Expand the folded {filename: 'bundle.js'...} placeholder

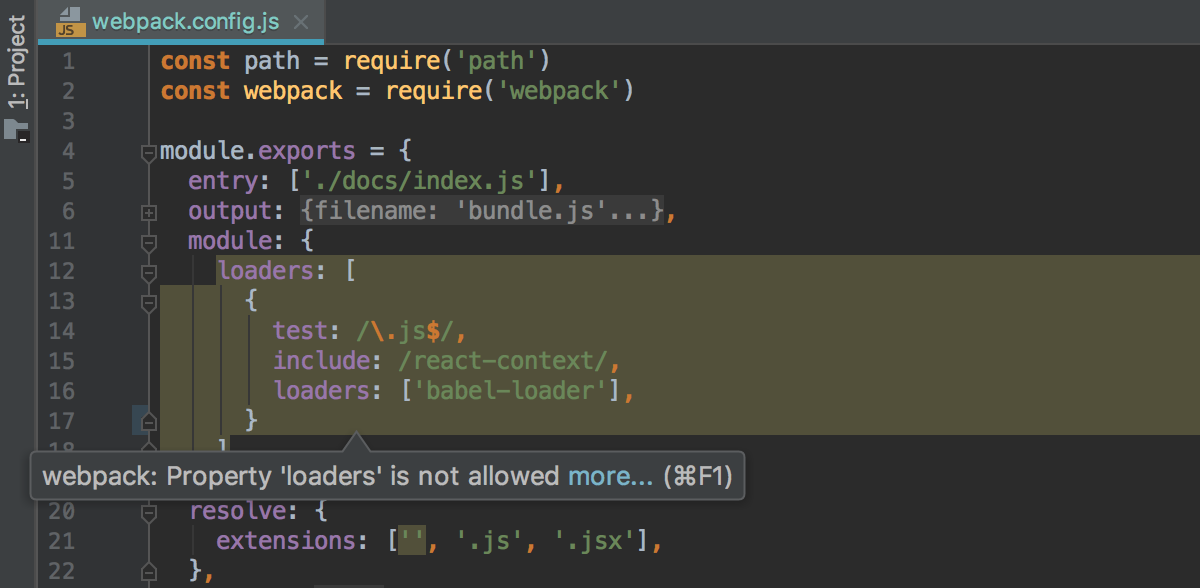click(482, 211)
